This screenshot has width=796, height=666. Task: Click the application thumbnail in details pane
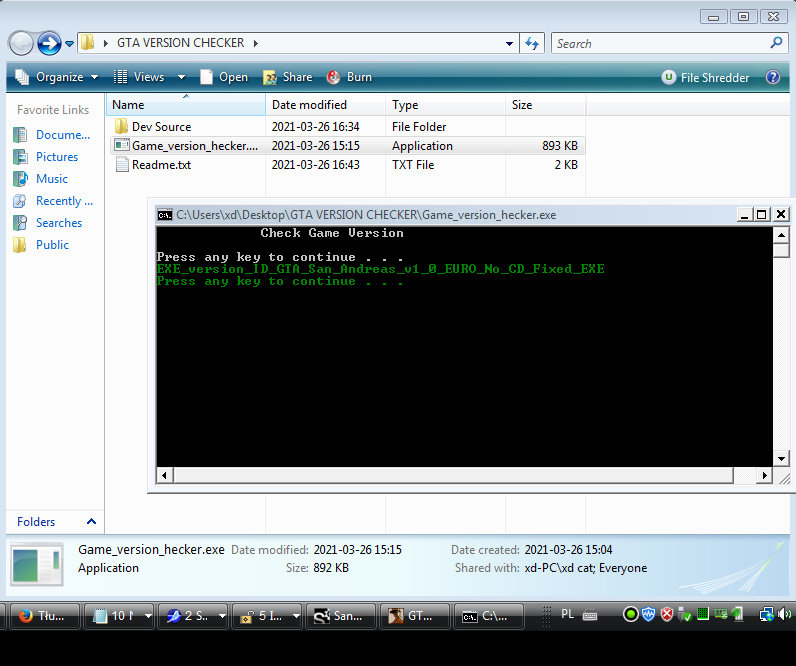point(37,564)
